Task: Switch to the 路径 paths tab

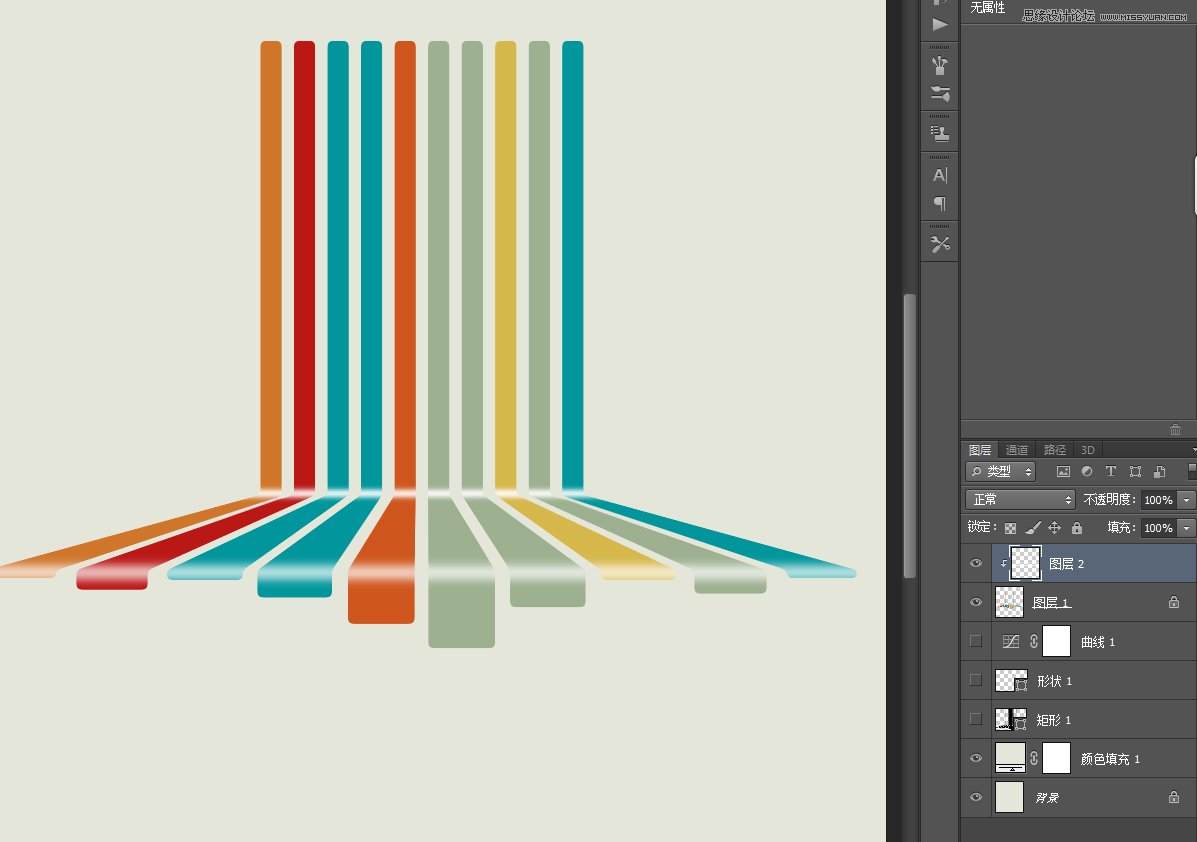Action: 1055,450
